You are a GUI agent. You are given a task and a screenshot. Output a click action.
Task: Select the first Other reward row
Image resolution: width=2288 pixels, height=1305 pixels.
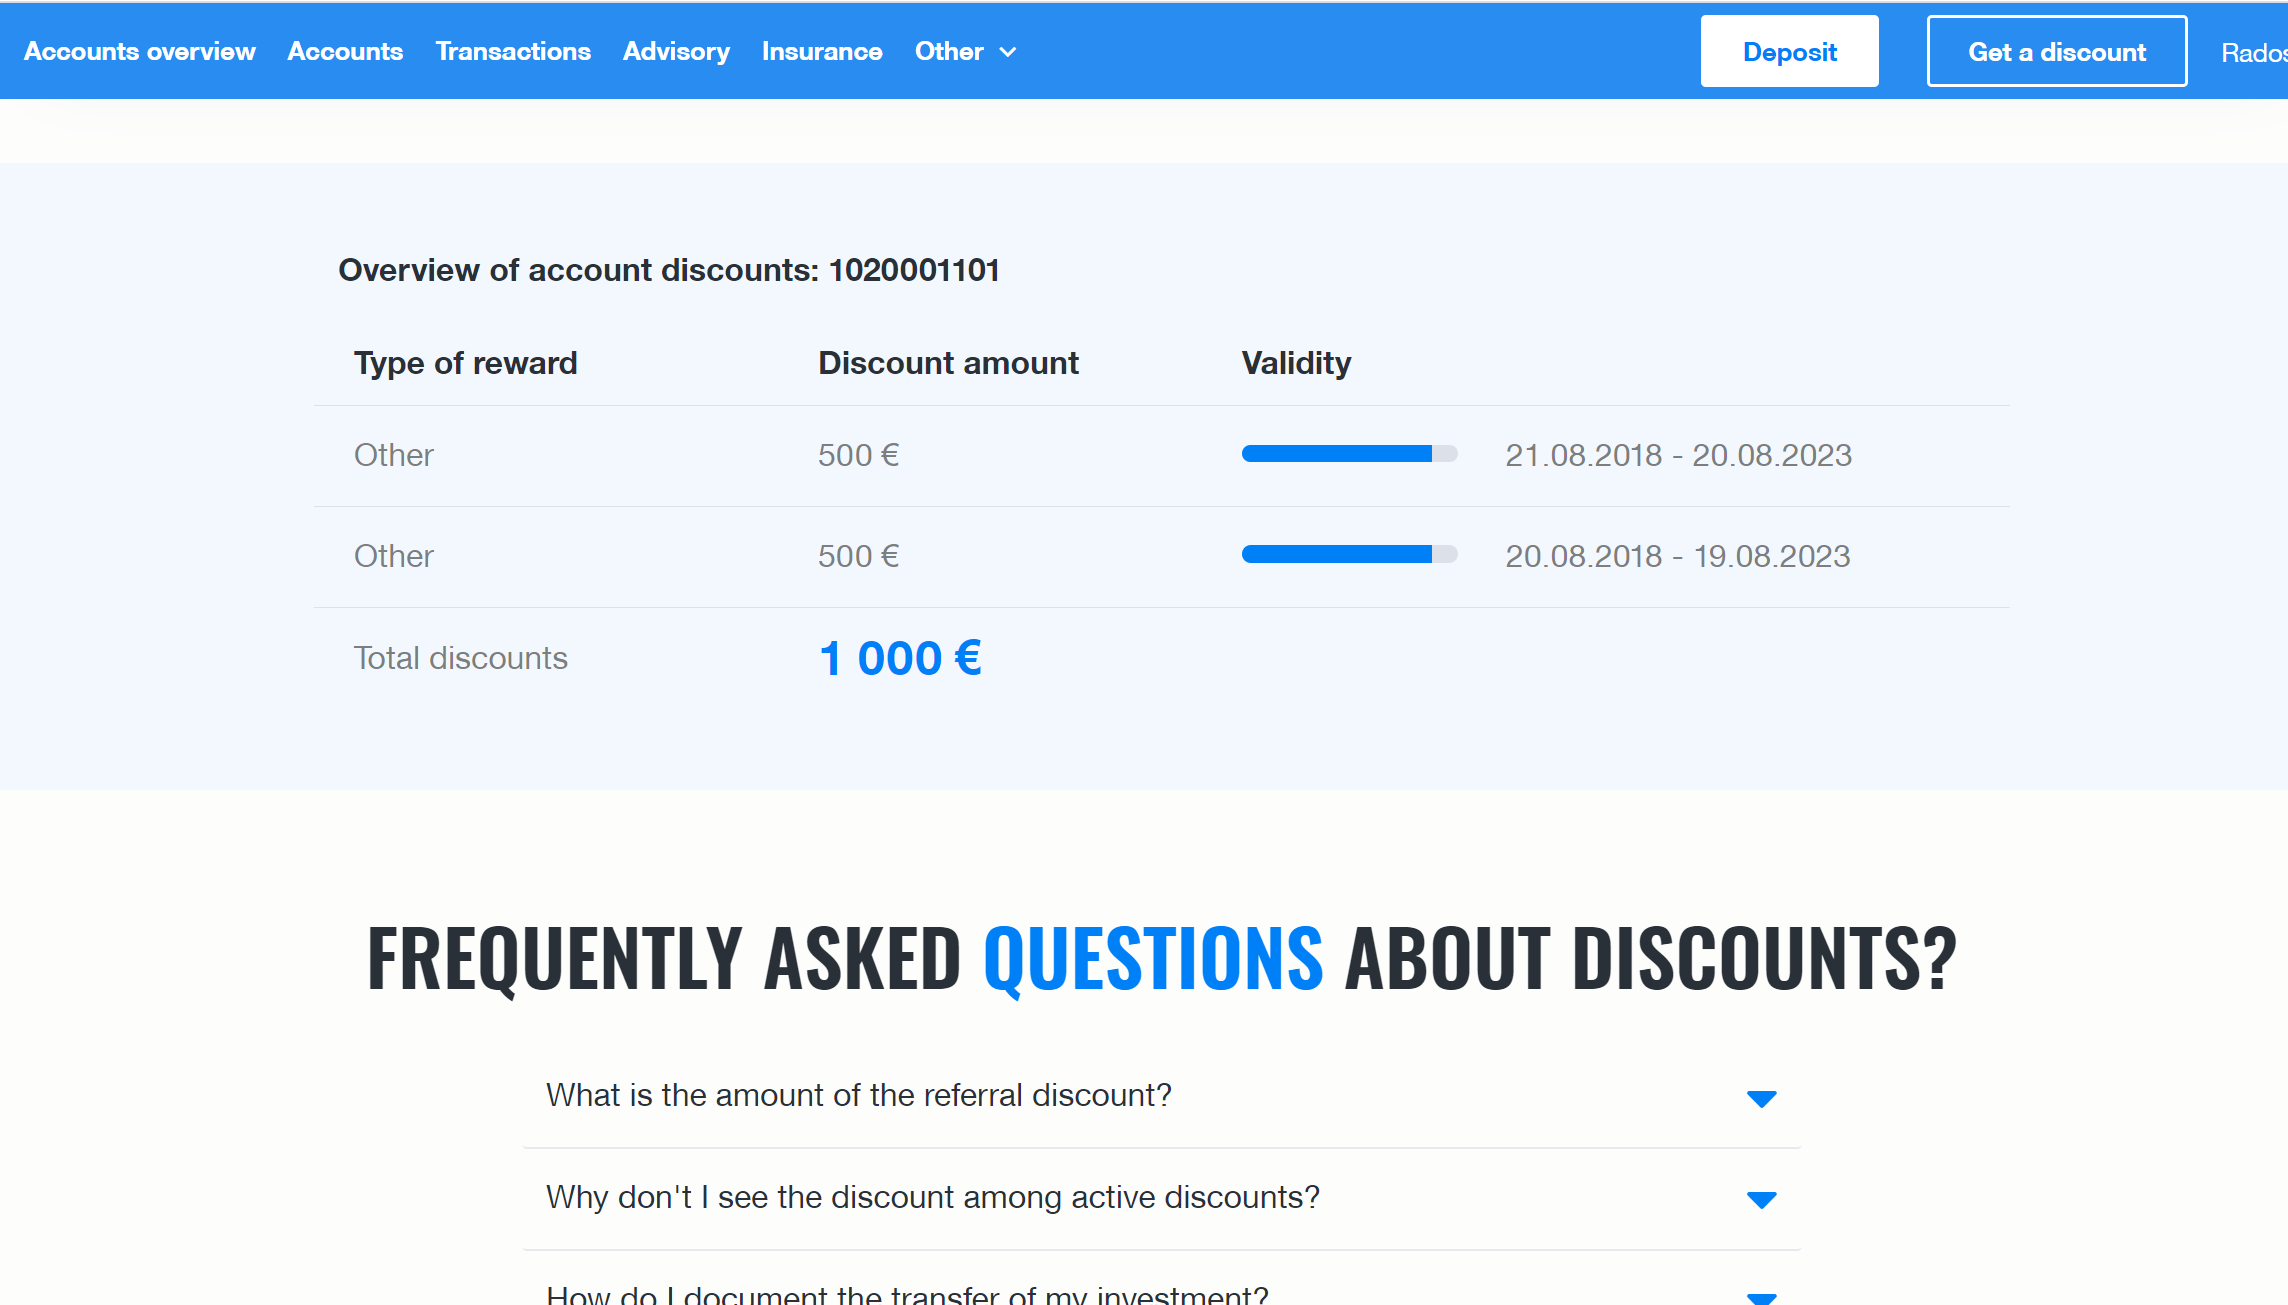[394, 455]
